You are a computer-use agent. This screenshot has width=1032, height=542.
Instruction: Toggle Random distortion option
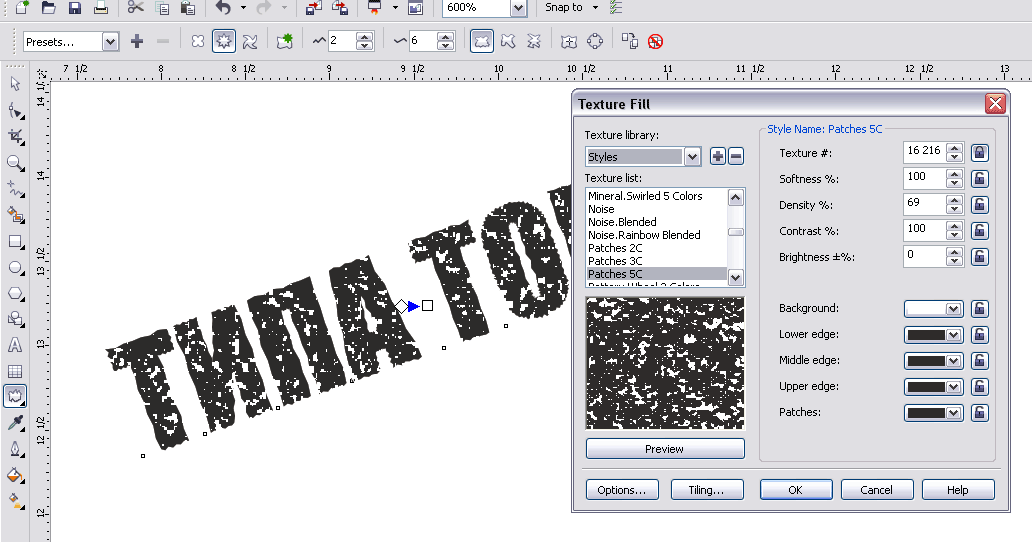click(x=482, y=41)
